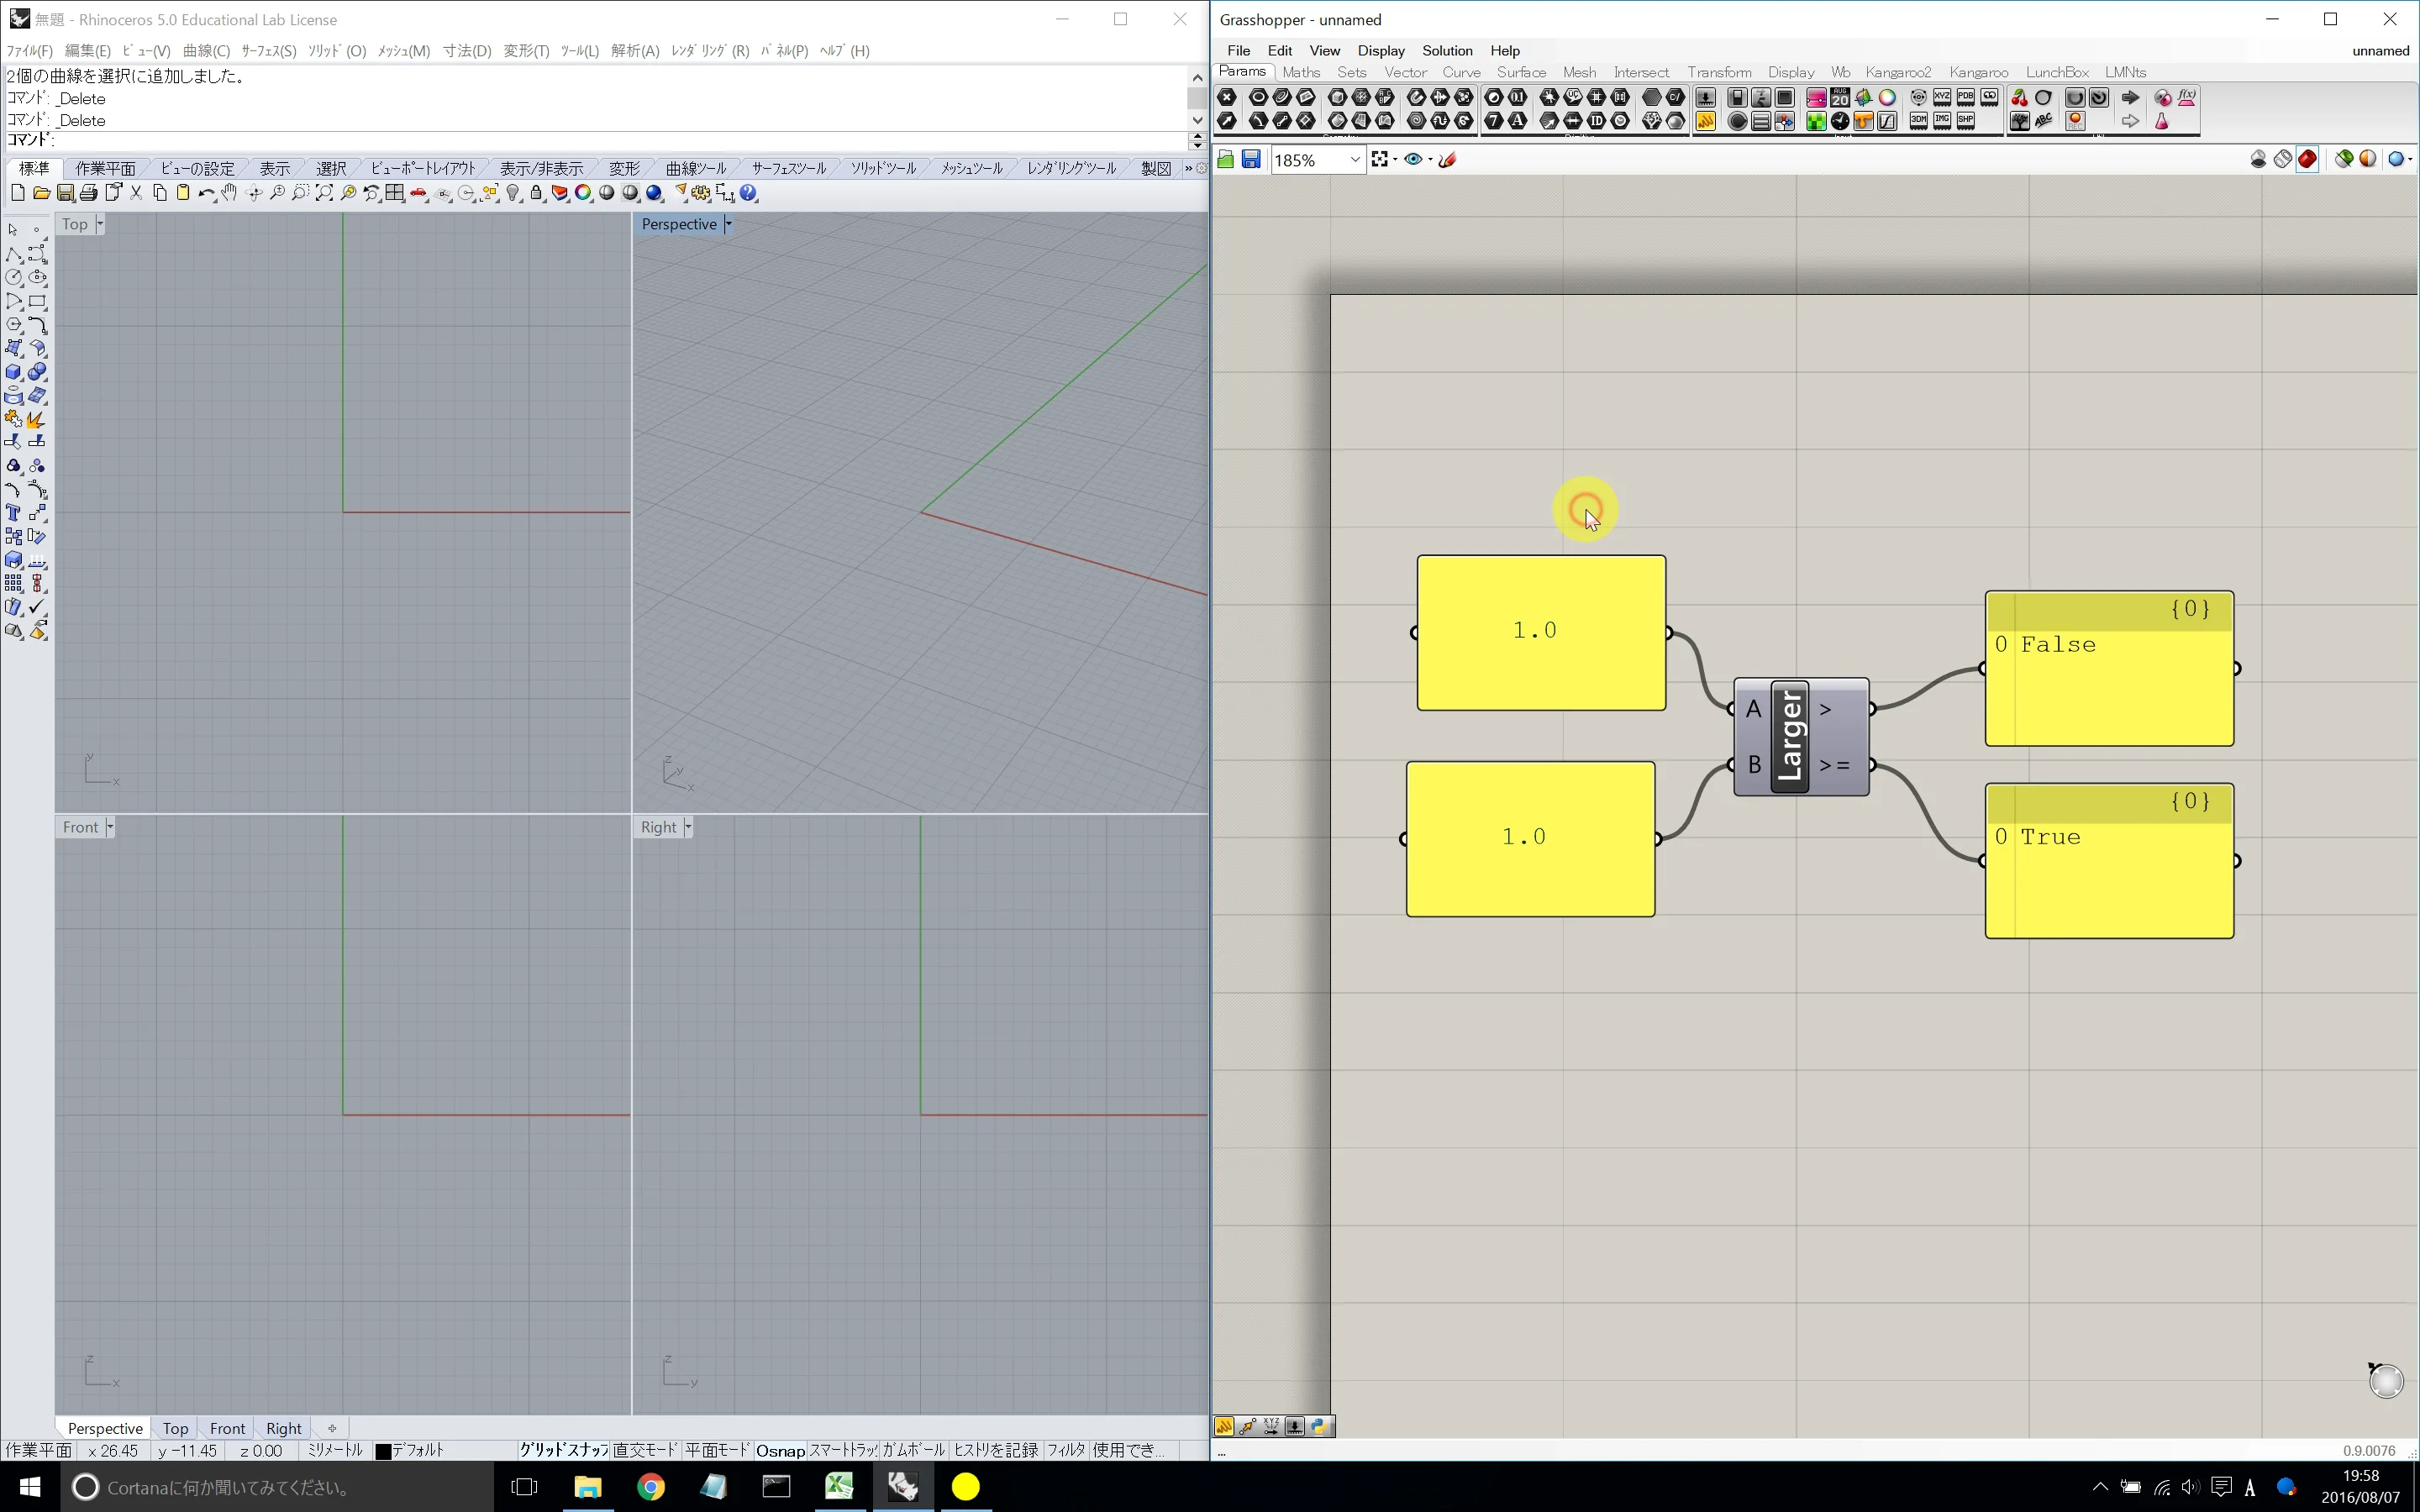The width and height of the screenshot is (2420, 1512).
Task: Save the Grasshopper document
Action: coord(1251,160)
